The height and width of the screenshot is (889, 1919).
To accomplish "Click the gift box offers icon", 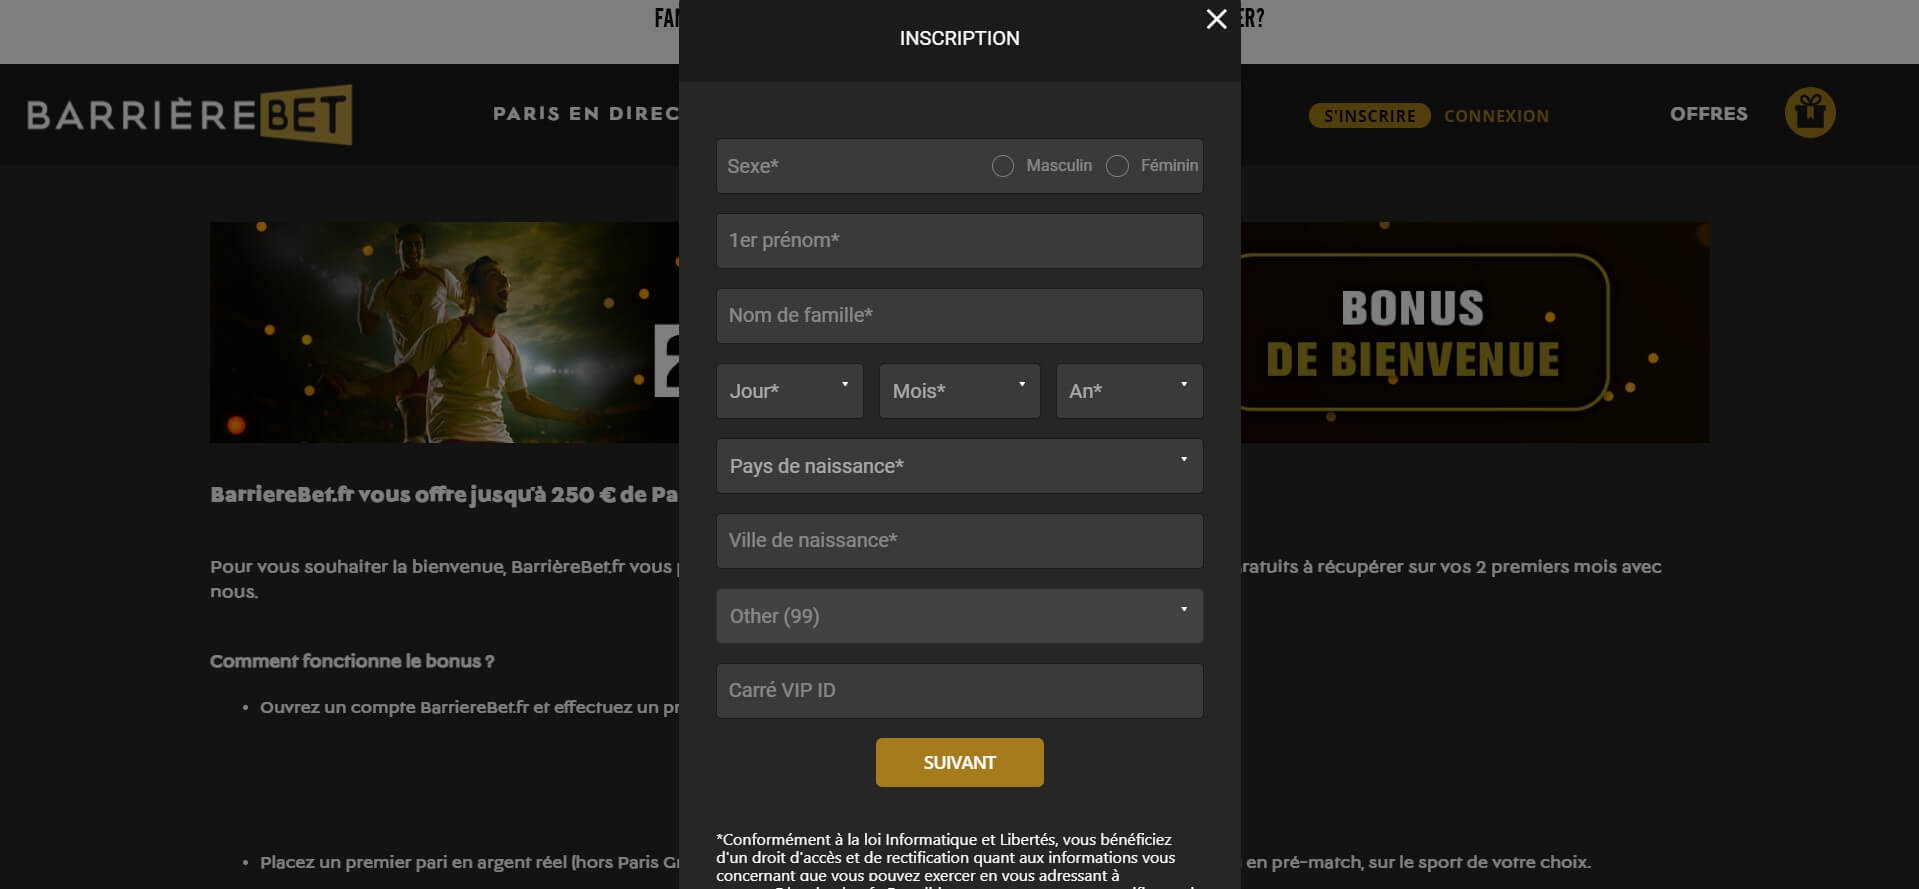I will click(1810, 113).
